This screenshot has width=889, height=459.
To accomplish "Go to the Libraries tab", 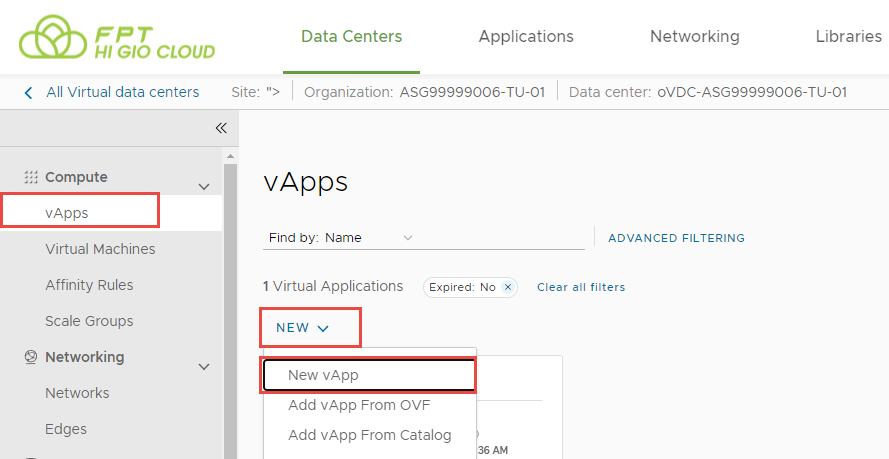I will (x=848, y=37).
